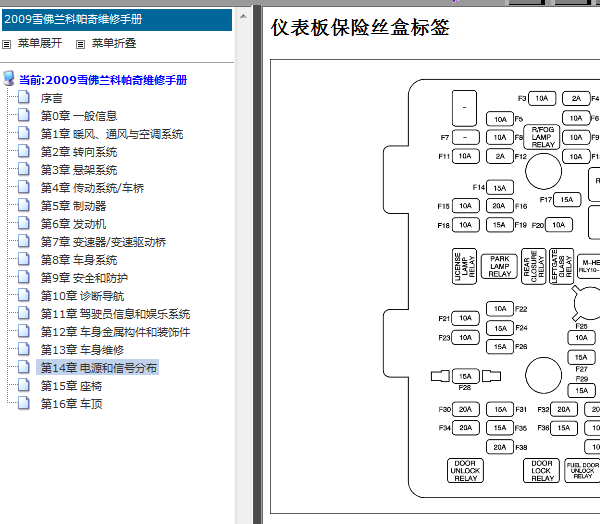This screenshot has height=524, width=600.
Task: Select 第8章 车身系统
Action: coord(79,260)
